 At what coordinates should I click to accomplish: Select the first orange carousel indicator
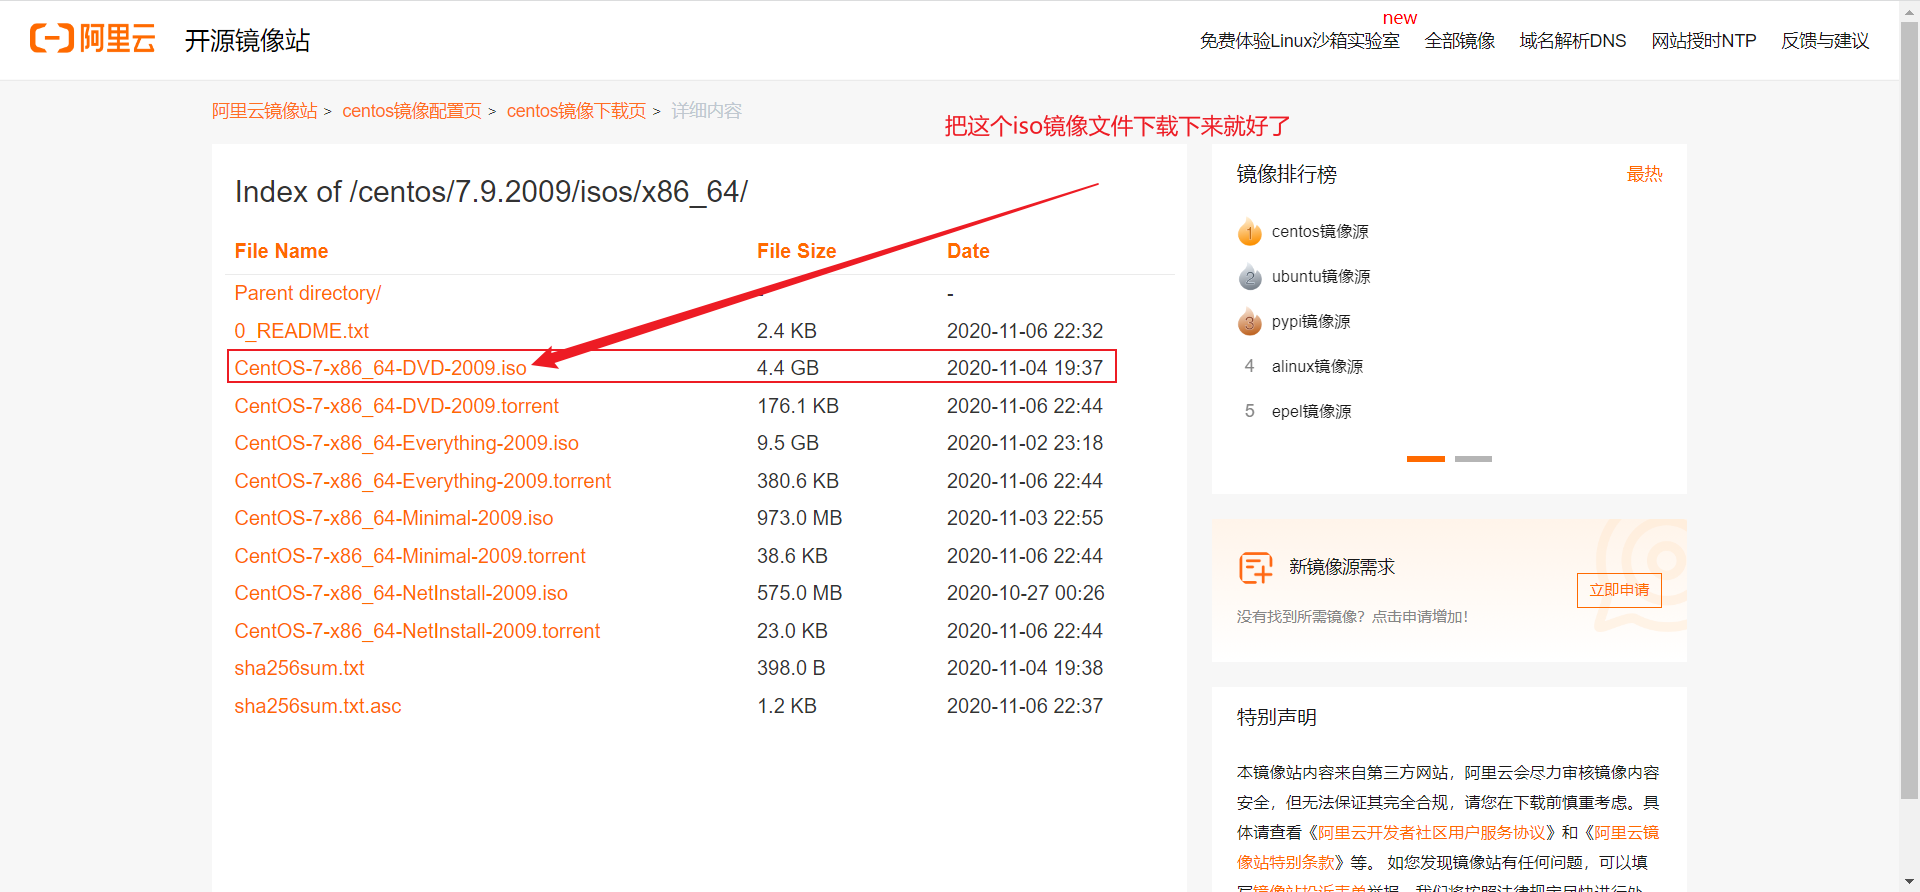[x=1425, y=459]
